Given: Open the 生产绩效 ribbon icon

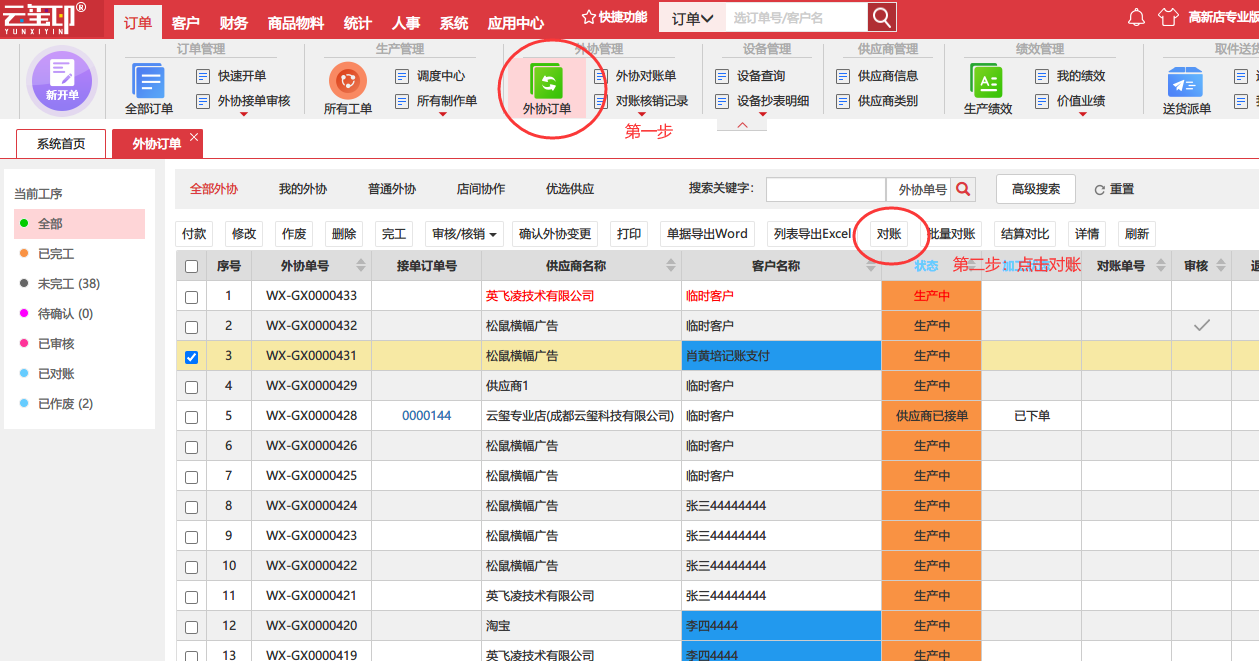Looking at the screenshot, I should point(987,87).
